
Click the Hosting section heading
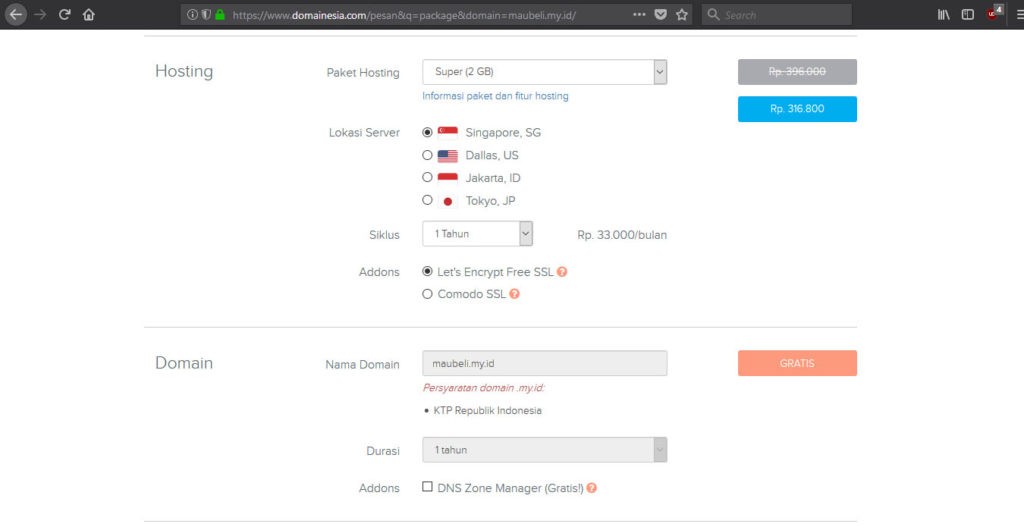184,71
